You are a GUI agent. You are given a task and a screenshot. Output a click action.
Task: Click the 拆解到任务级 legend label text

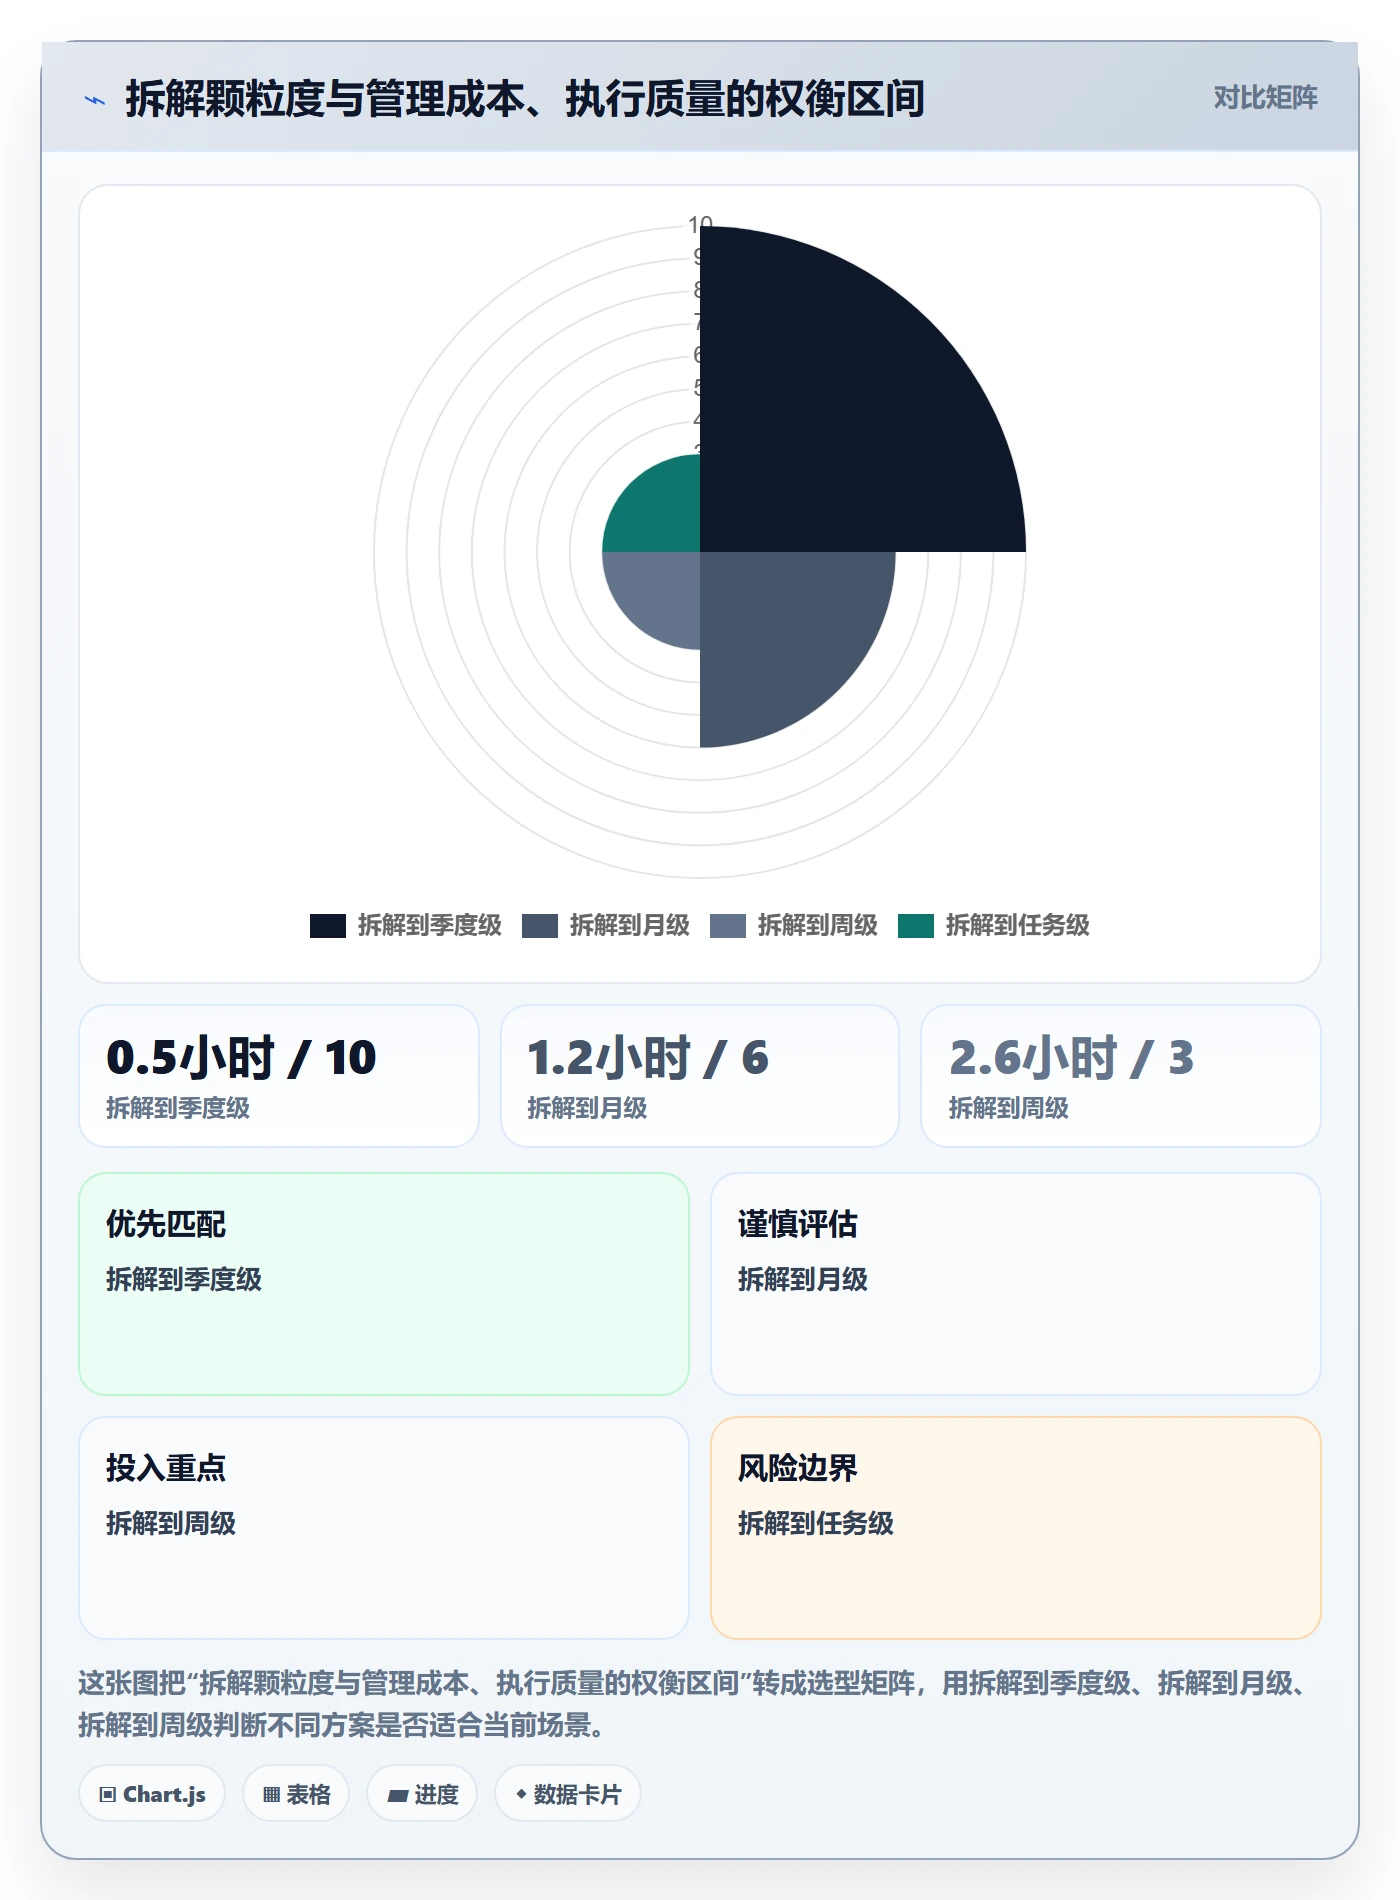(x=1018, y=925)
